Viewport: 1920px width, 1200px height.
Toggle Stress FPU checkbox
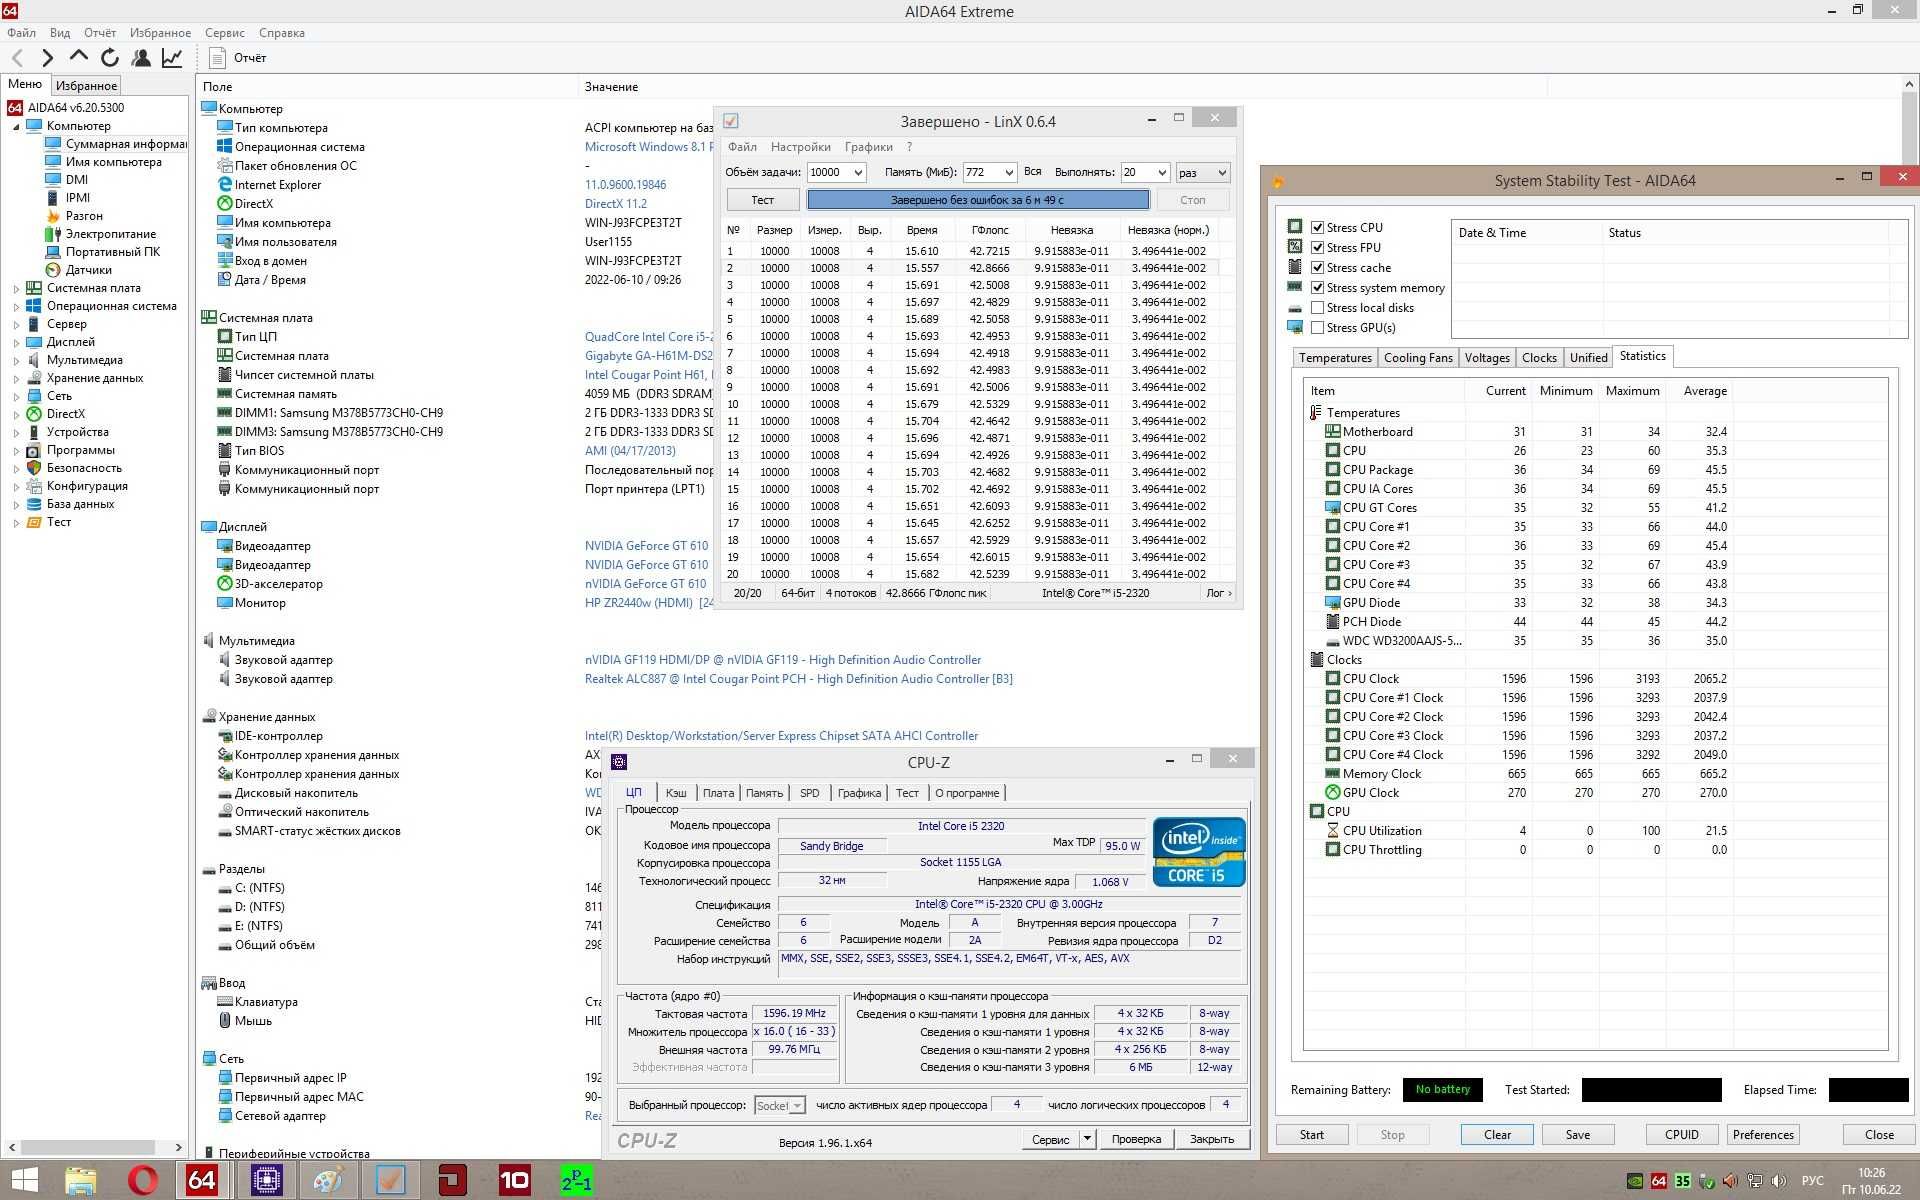coord(1318,247)
